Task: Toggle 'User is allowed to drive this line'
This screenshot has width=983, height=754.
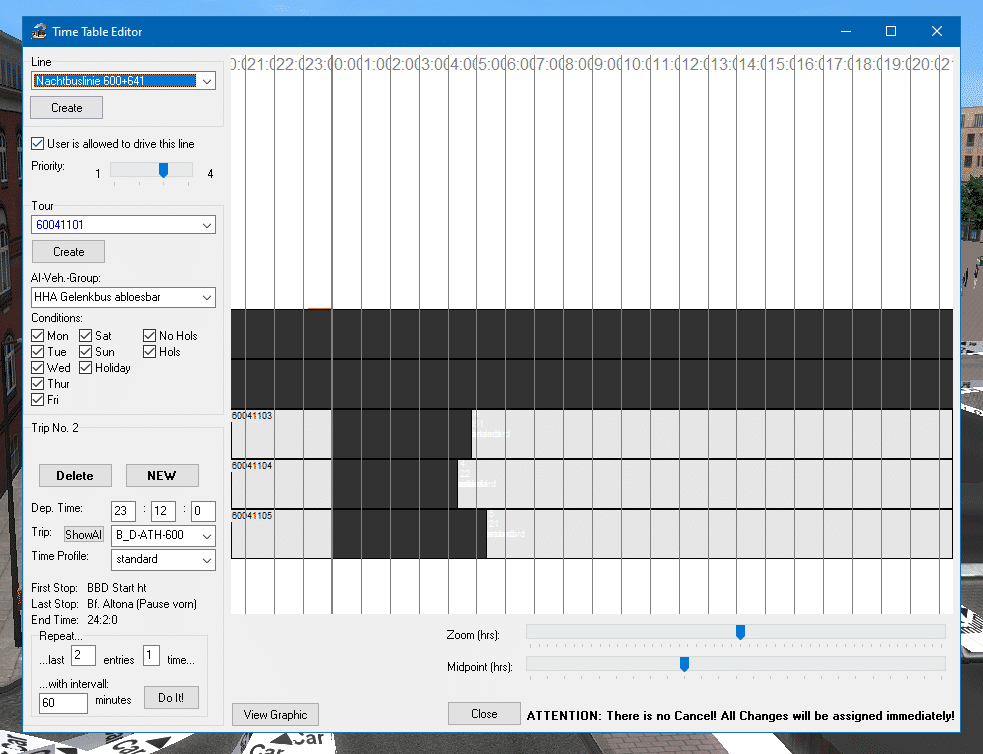Action: pyautogui.click(x=38, y=144)
